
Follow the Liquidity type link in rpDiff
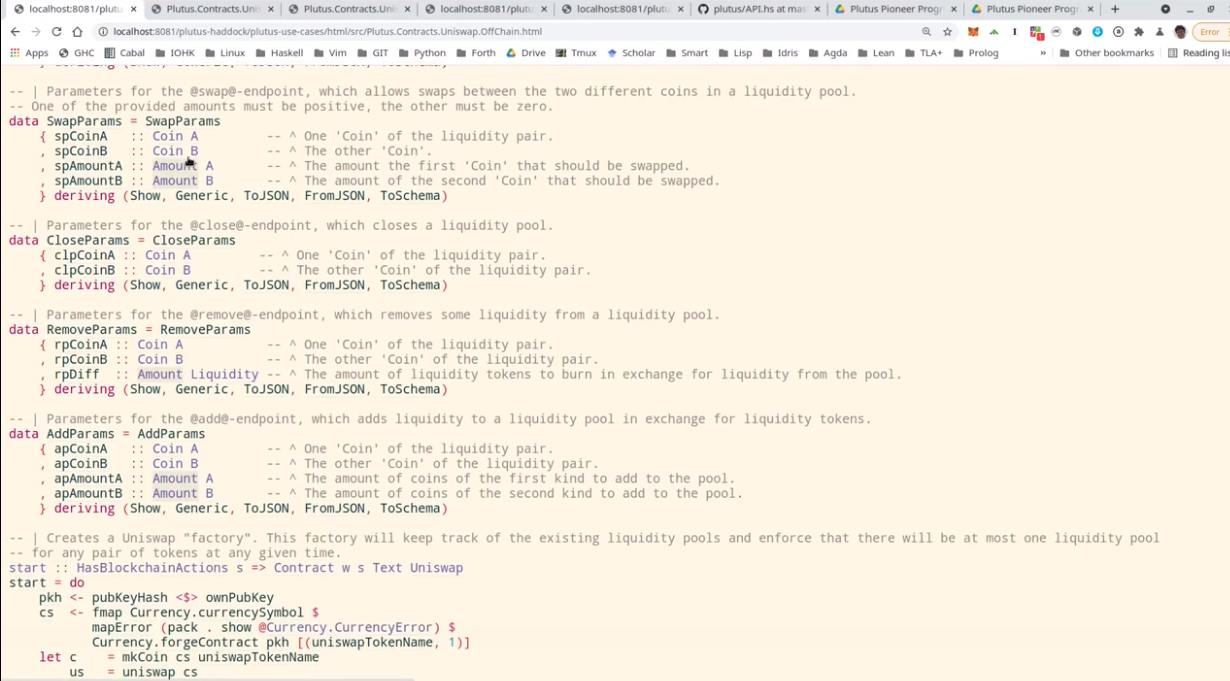(224, 374)
